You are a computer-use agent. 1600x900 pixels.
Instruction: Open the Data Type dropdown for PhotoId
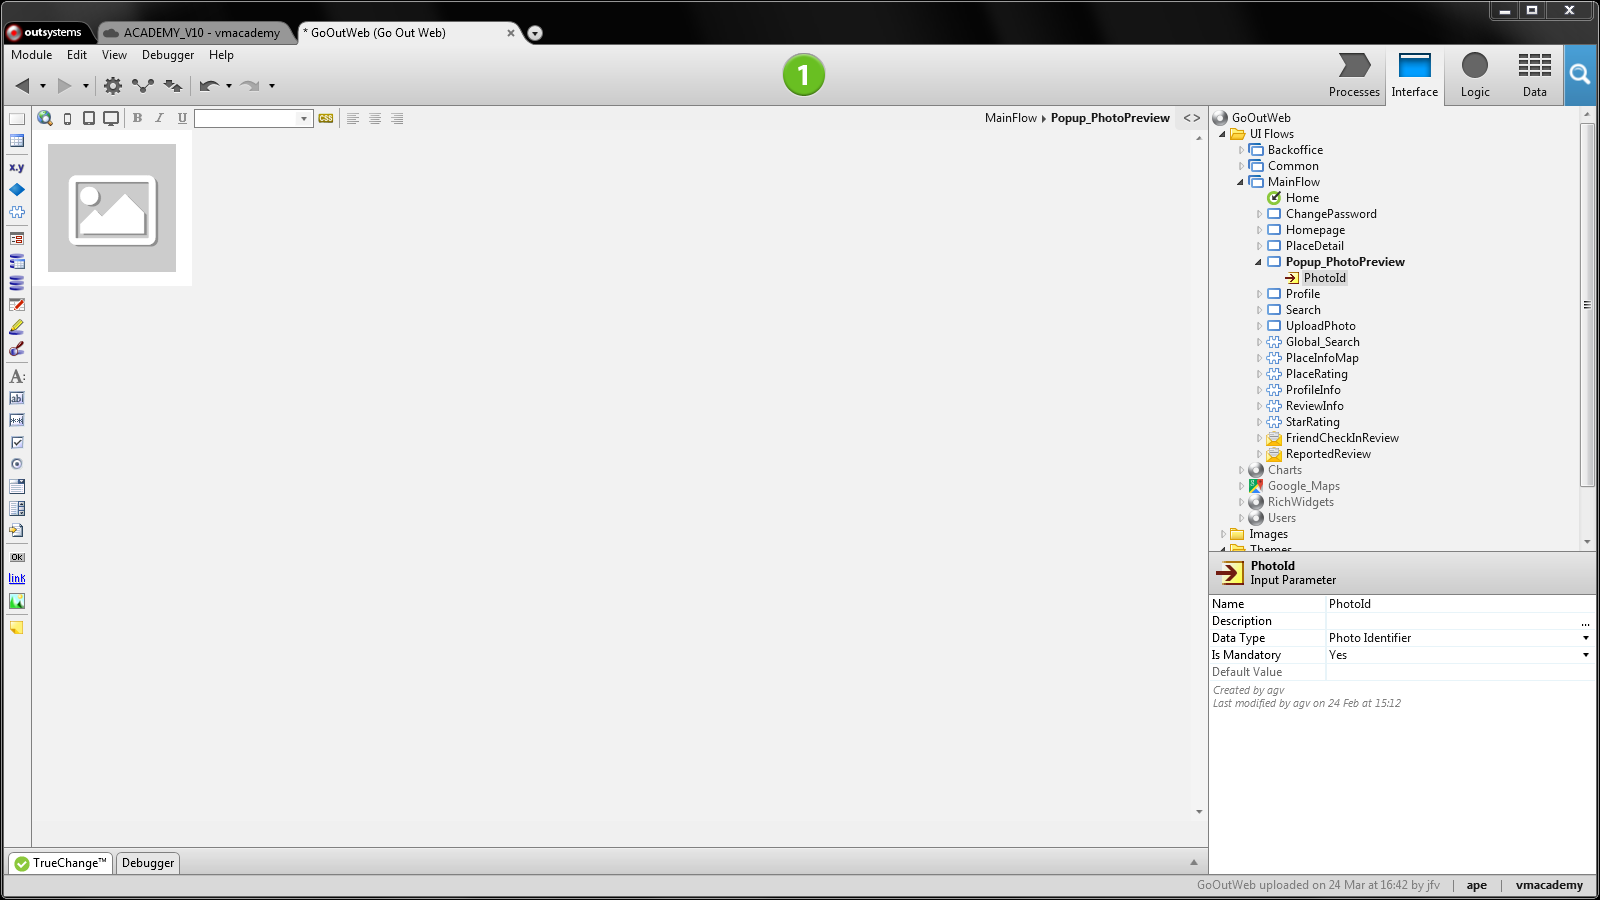1585,638
